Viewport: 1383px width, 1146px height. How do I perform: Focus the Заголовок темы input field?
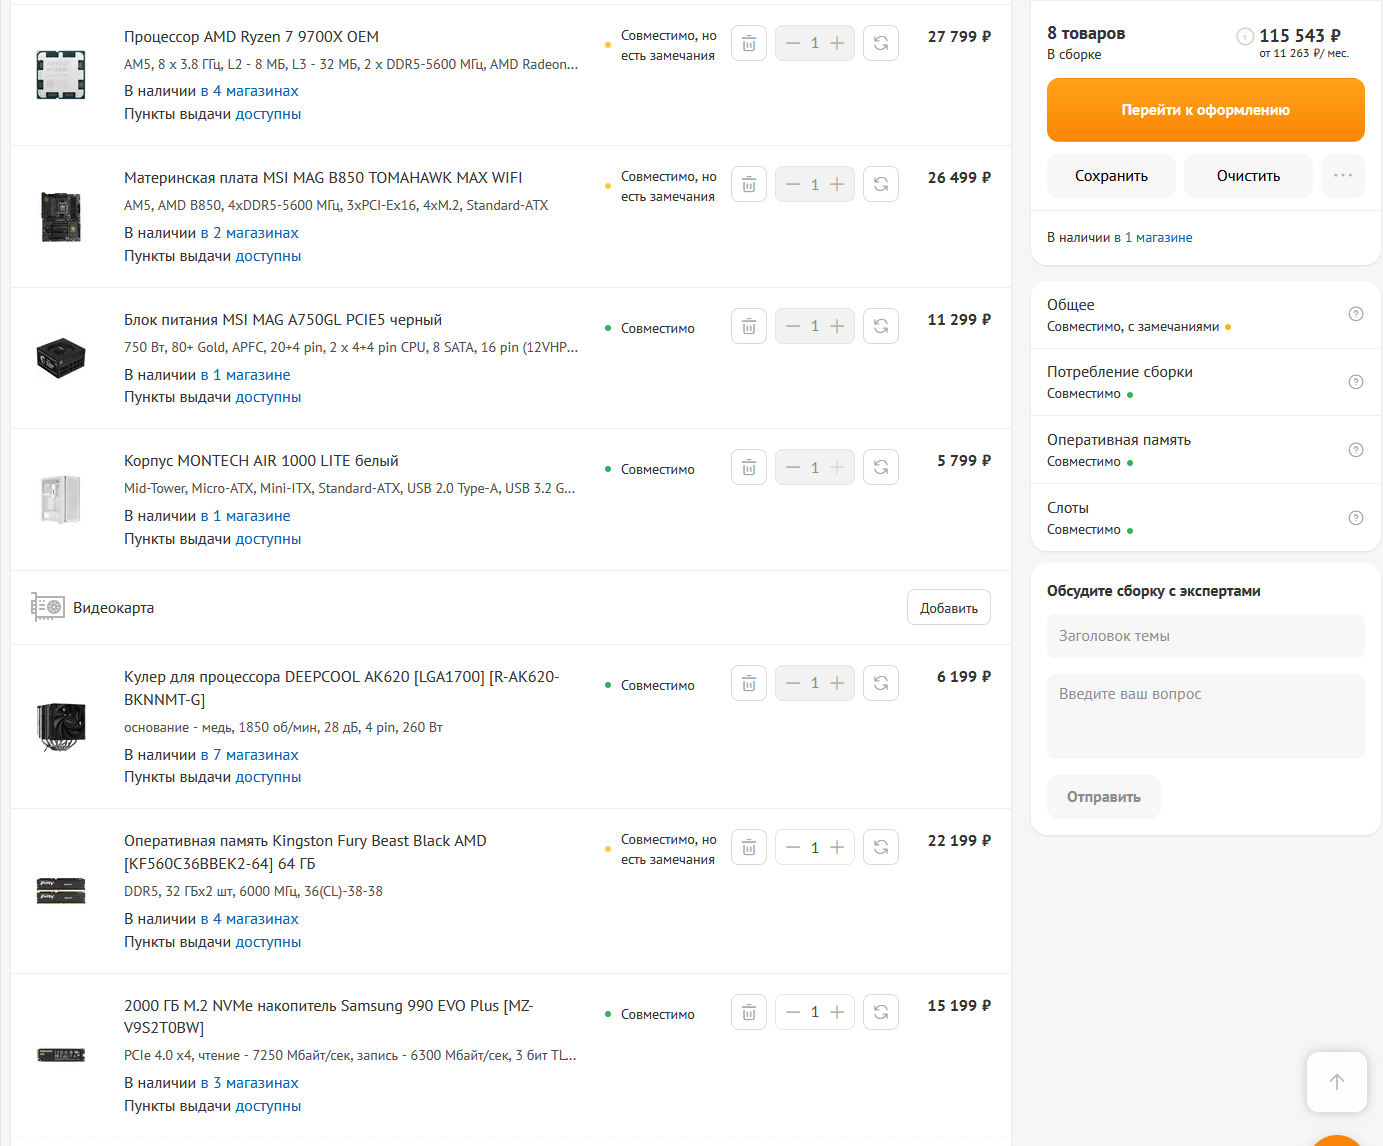point(1205,636)
